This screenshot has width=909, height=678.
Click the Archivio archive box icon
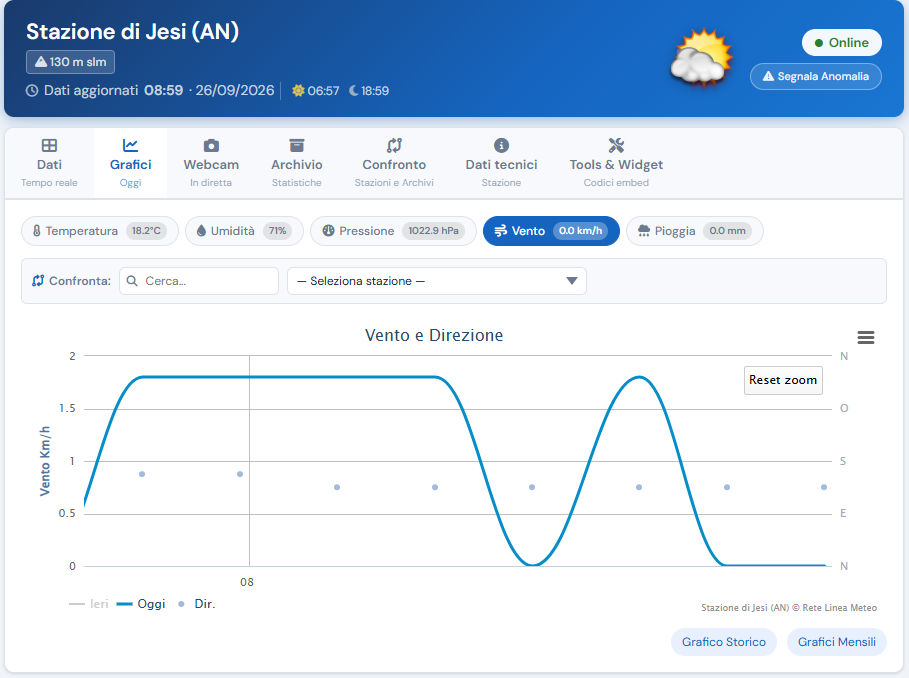pyautogui.click(x=297, y=145)
